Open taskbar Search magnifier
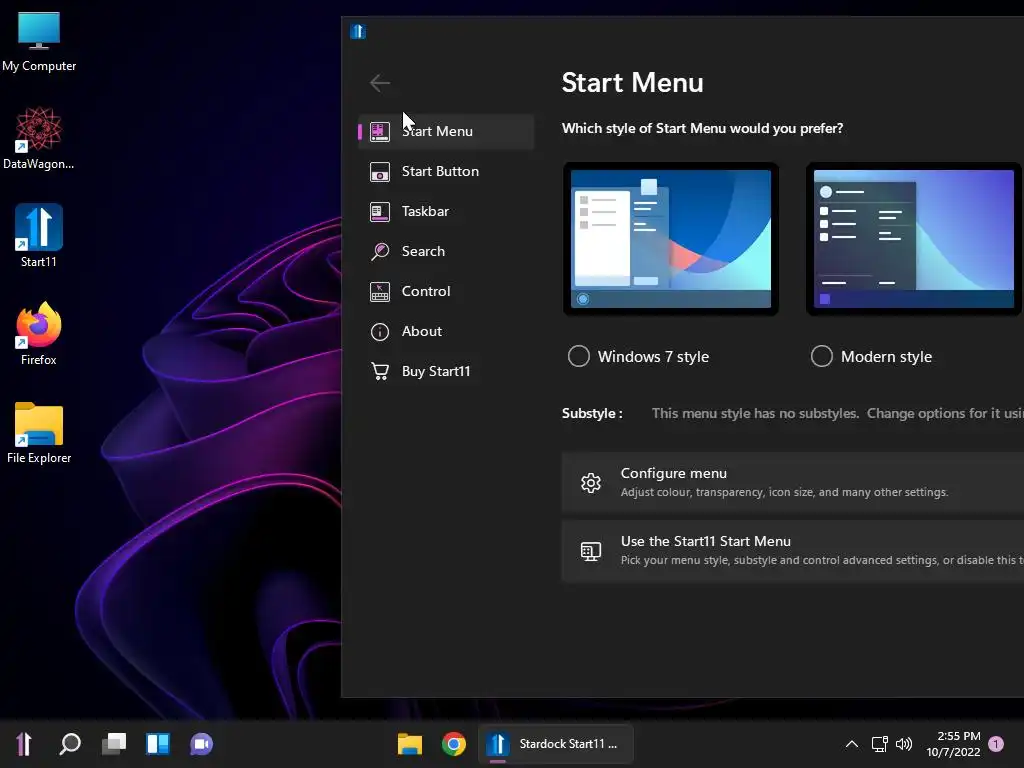Image resolution: width=1024 pixels, height=768 pixels. tap(69, 744)
